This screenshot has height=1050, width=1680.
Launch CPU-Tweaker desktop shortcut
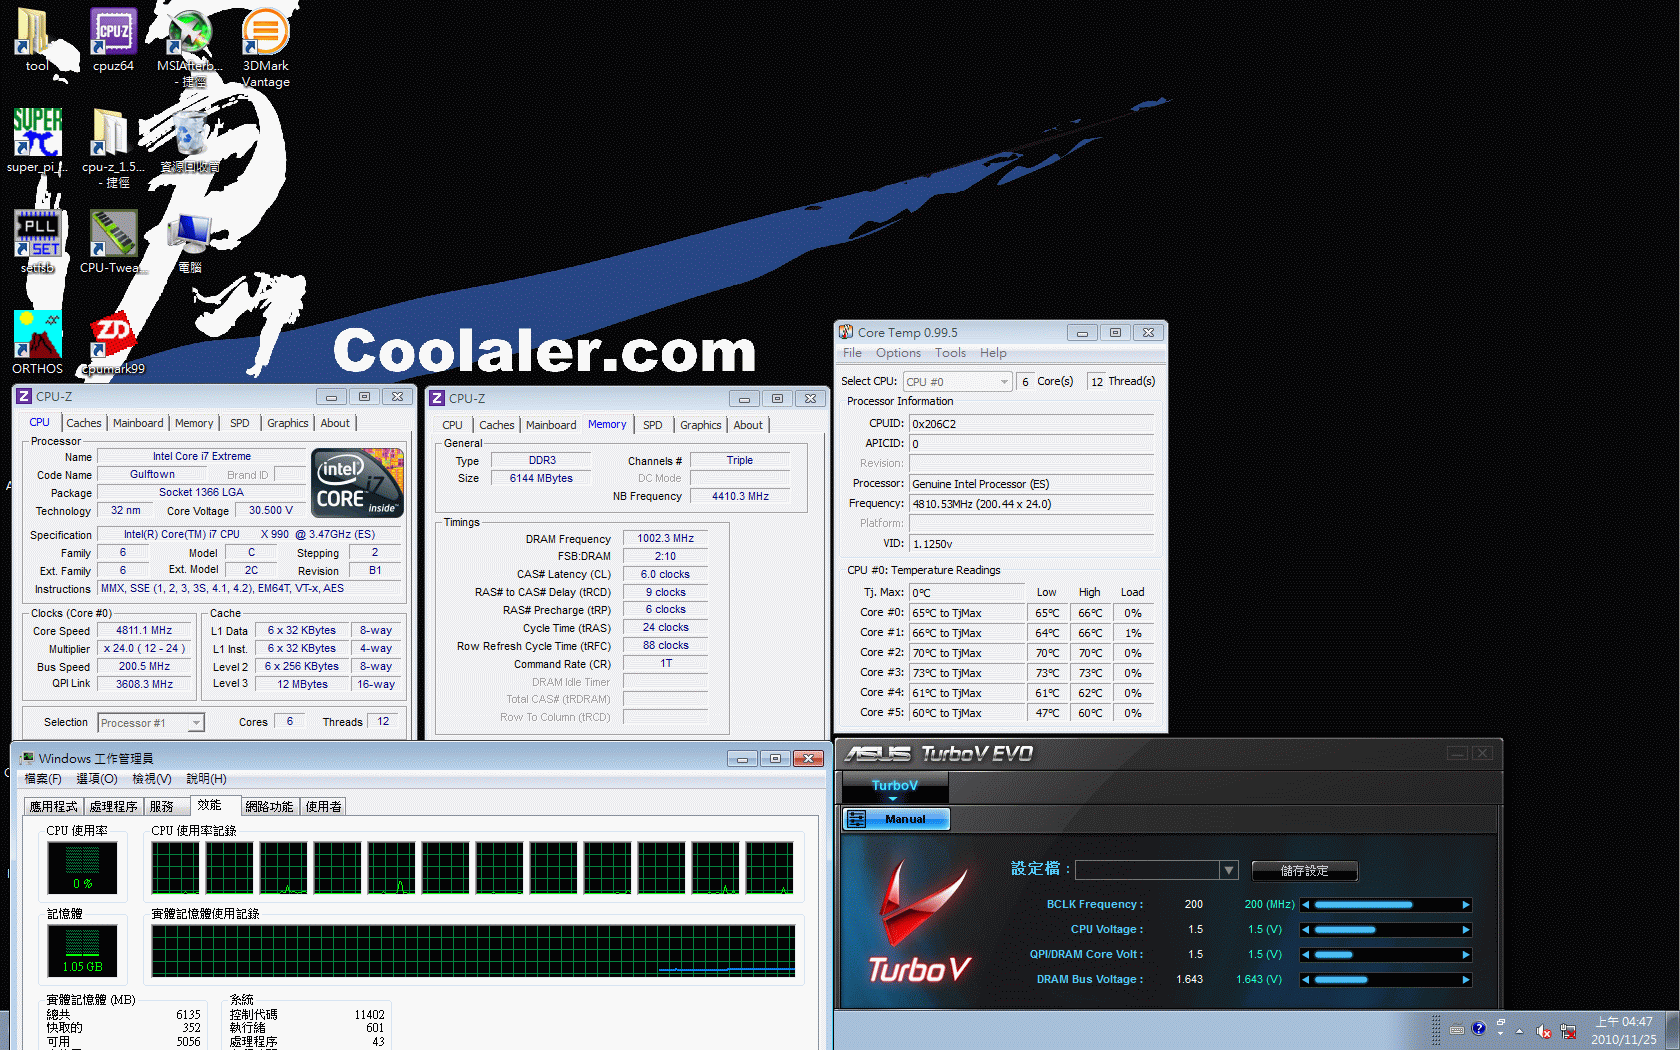coord(113,241)
